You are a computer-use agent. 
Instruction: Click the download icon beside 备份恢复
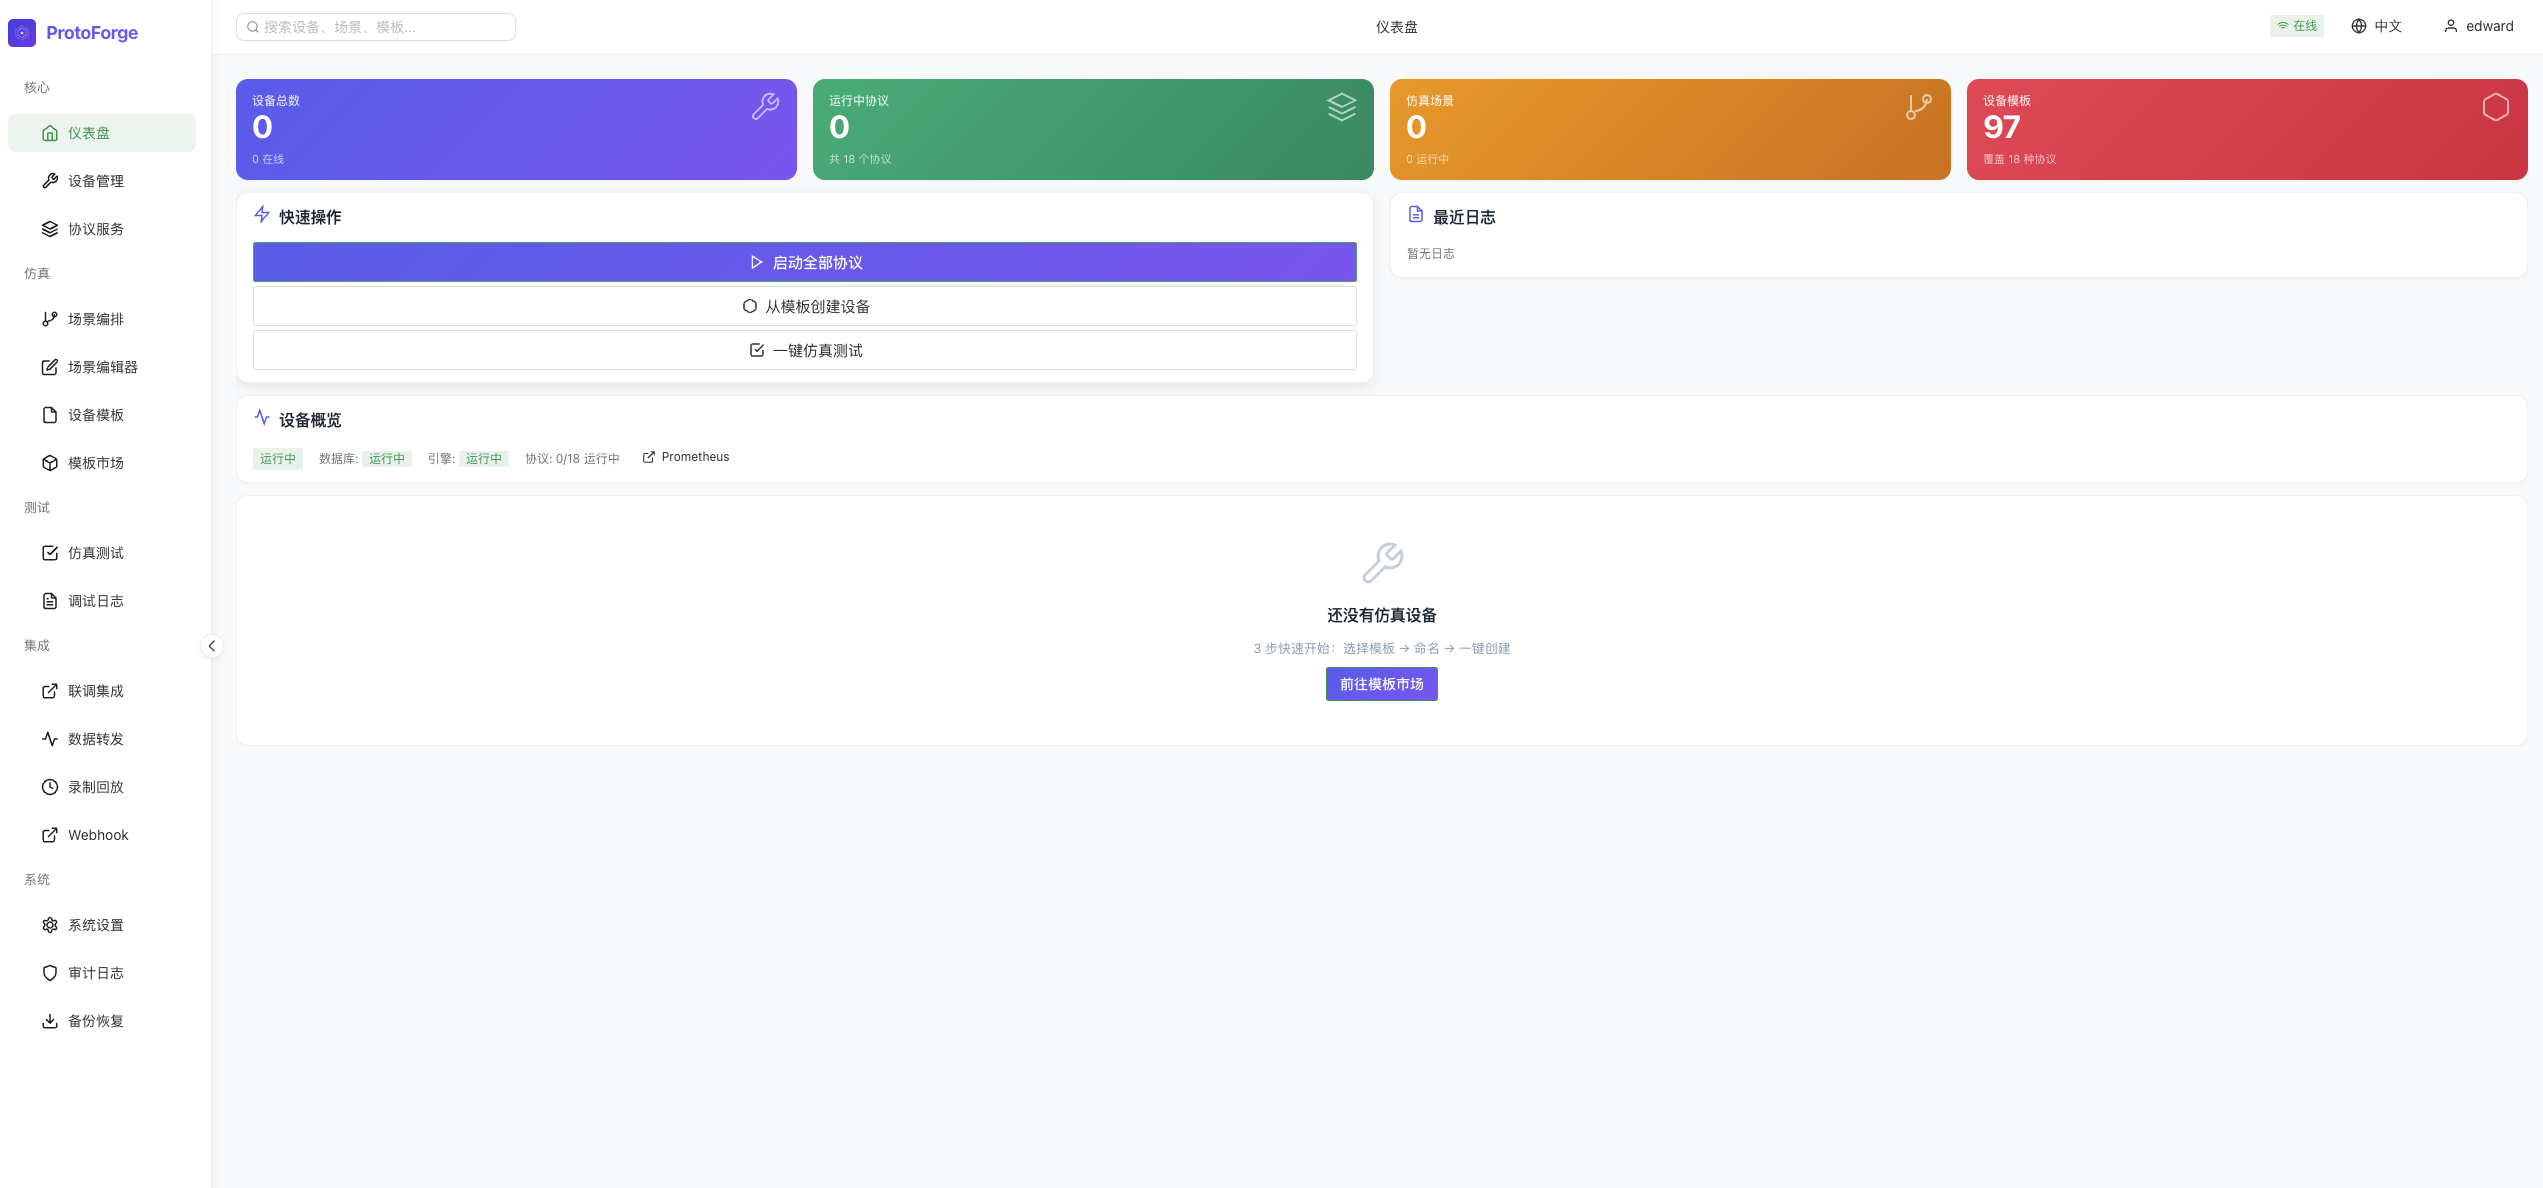[50, 1021]
